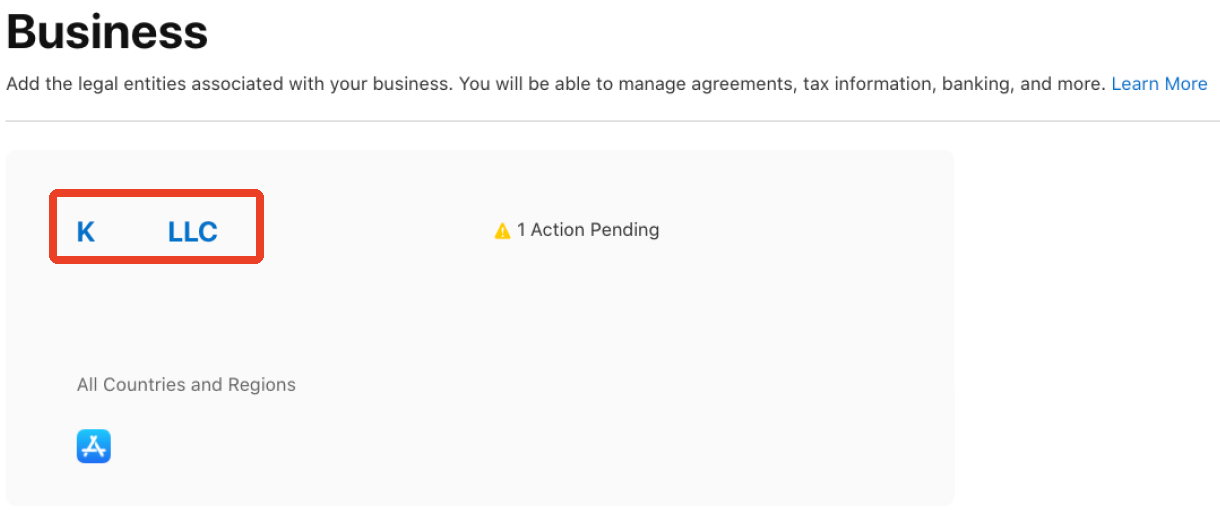Viewport: 1220px width, 529px height.
Task: Click the letter K in entity name
Action: coord(86,232)
